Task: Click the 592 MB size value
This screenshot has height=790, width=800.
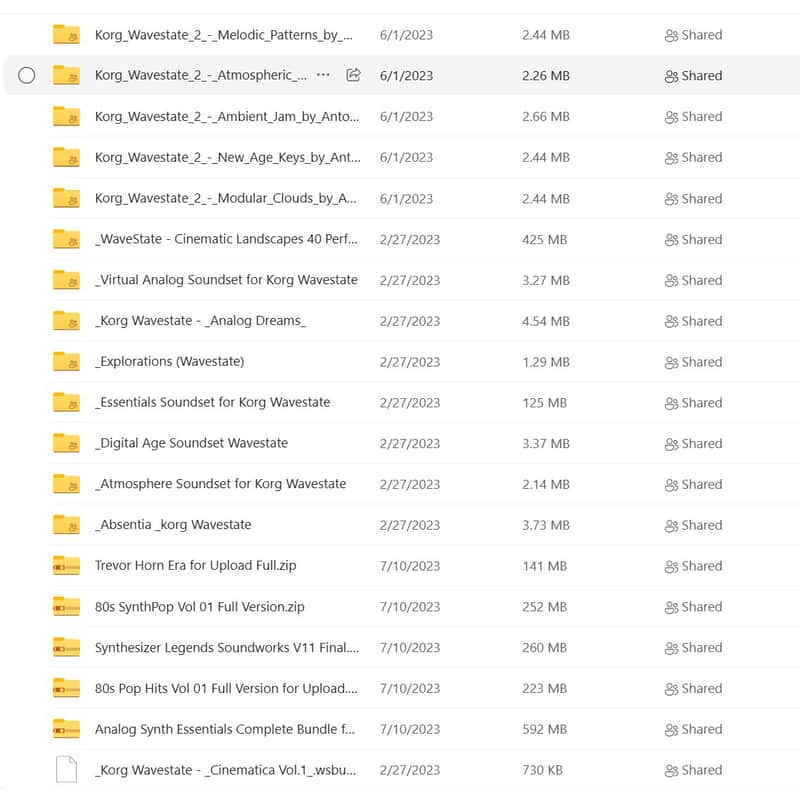Action: click(x=544, y=729)
